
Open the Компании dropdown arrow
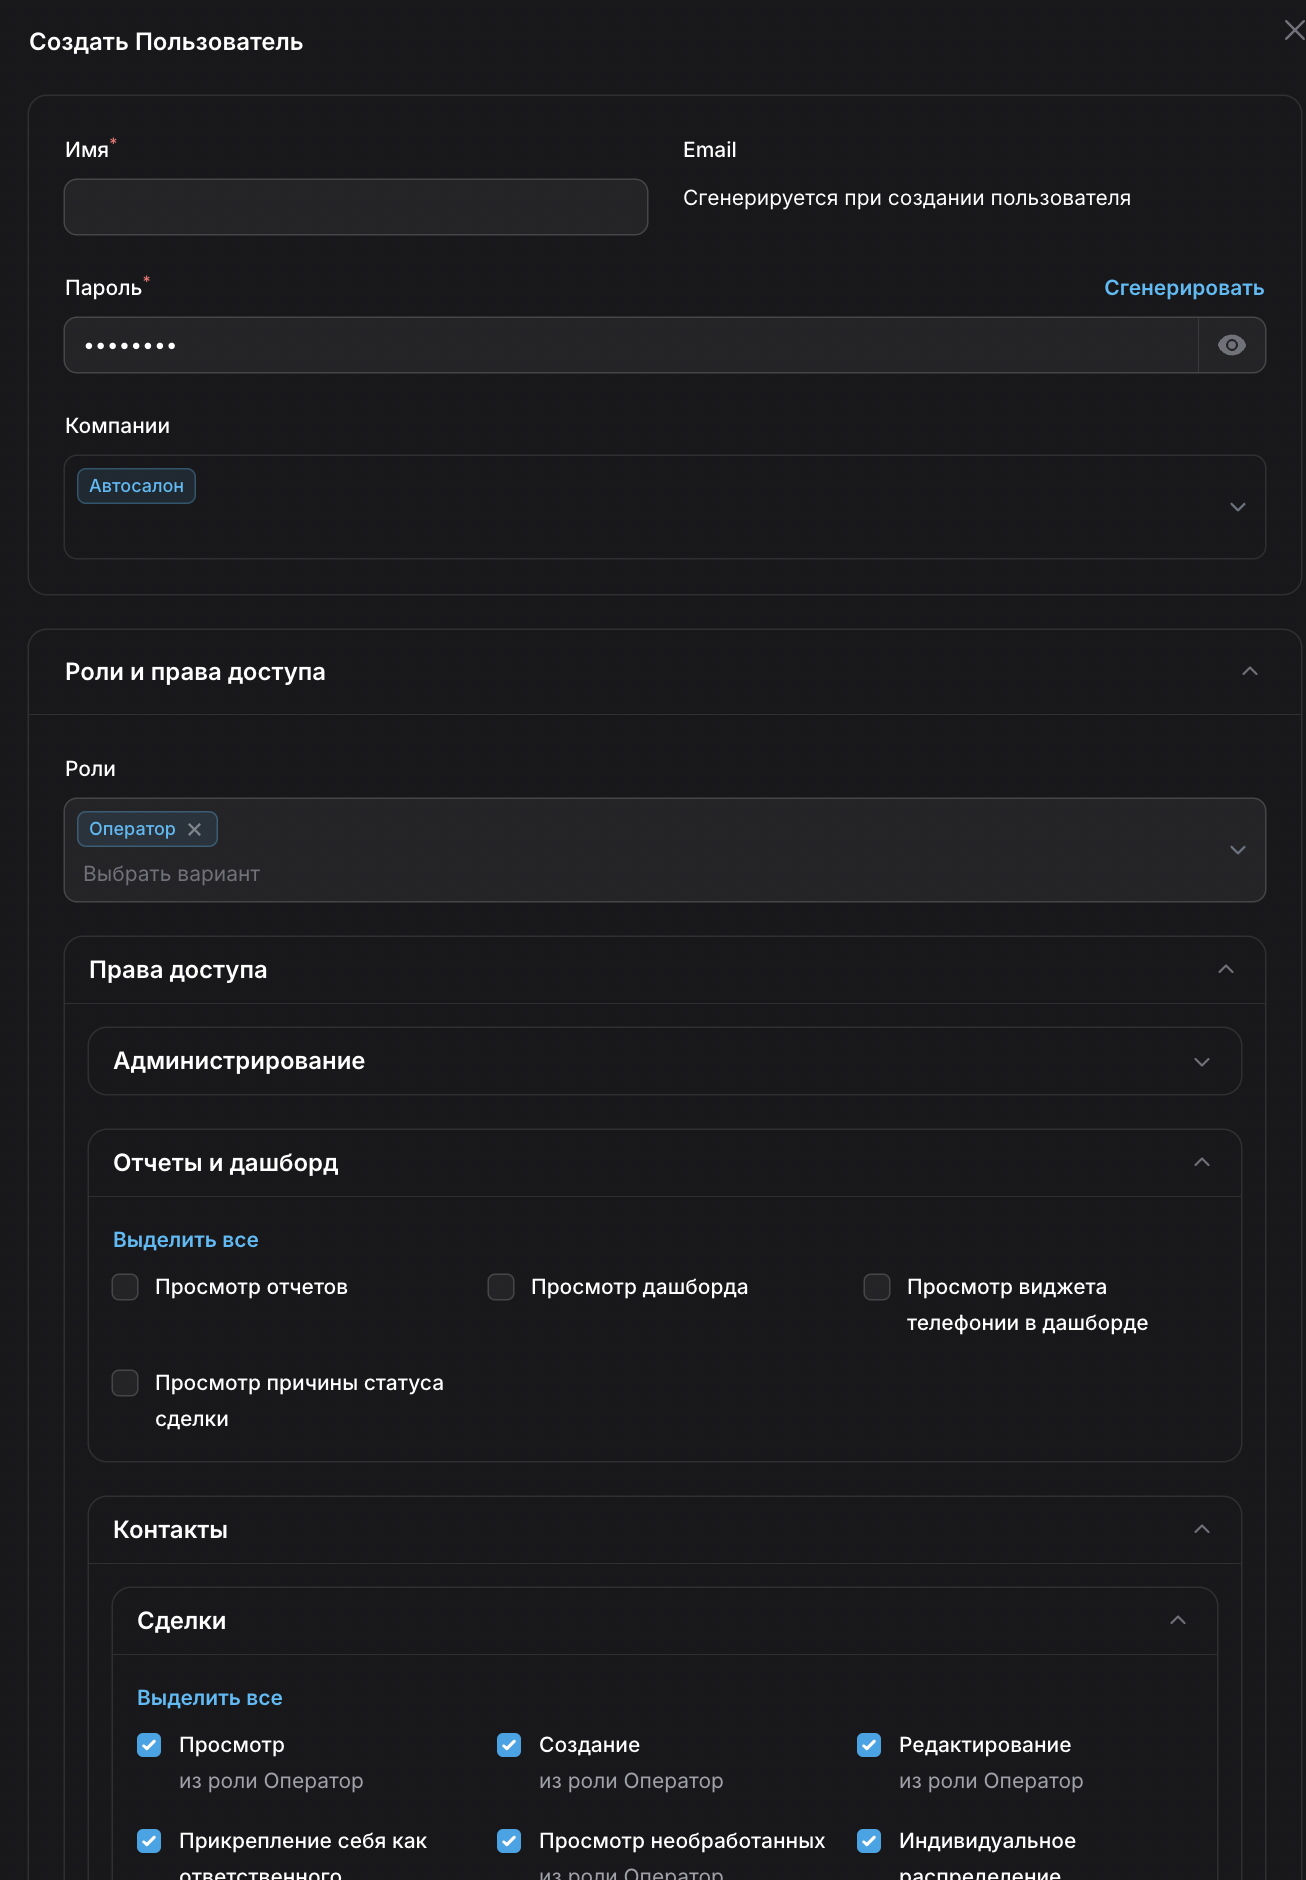tap(1237, 507)
